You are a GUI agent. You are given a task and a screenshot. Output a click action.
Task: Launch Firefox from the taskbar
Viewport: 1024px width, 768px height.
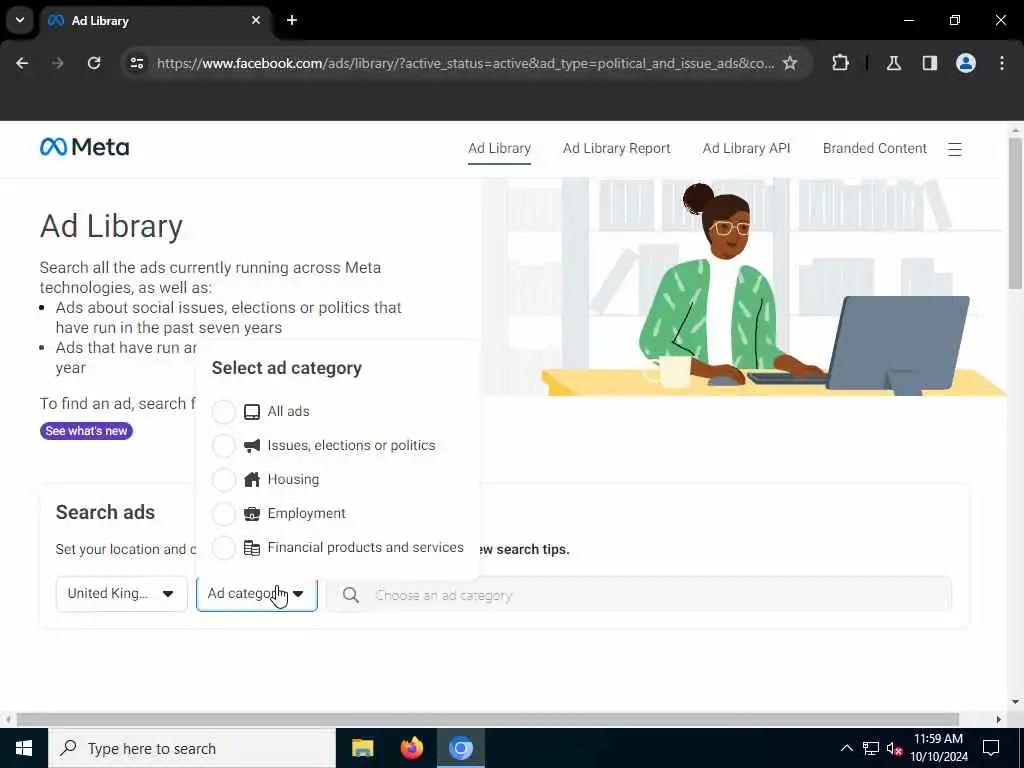[x=411, y=748]
